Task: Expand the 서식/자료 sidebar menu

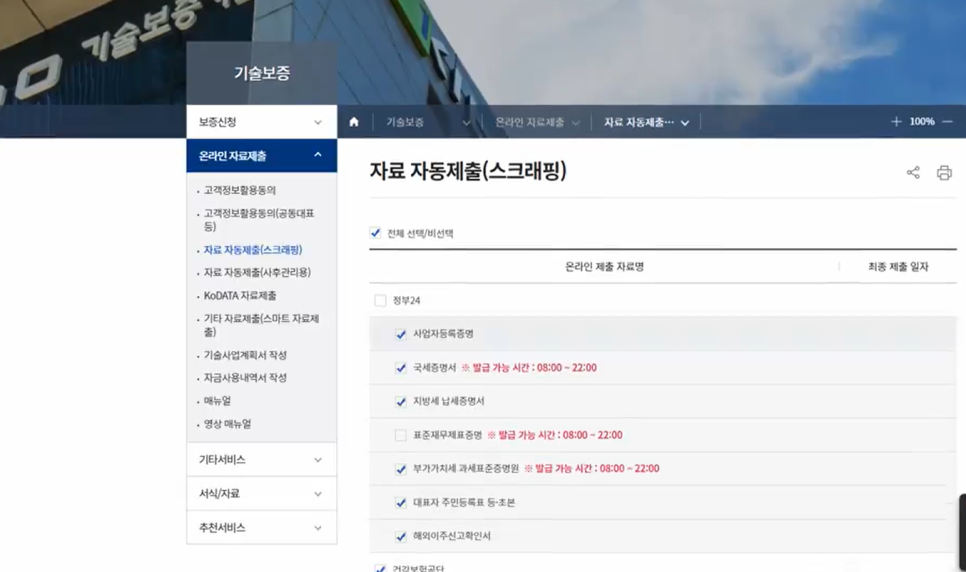Action: coord(261,493)
